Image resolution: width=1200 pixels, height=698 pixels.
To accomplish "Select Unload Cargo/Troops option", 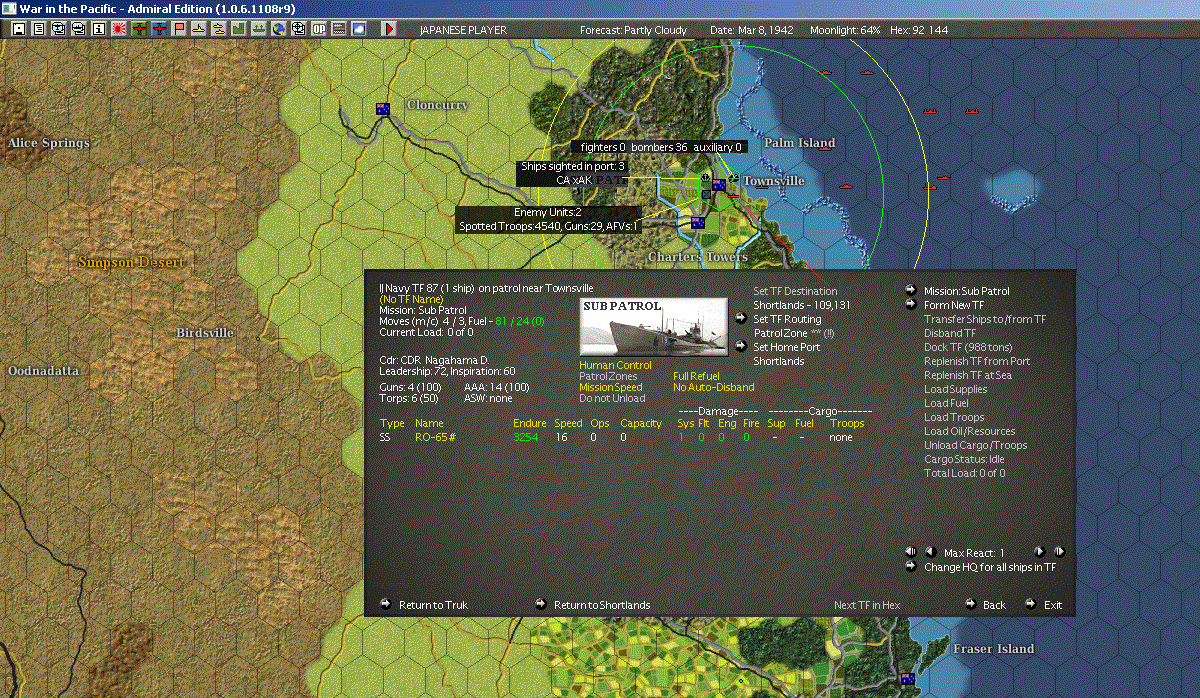I will click(975, 445).
